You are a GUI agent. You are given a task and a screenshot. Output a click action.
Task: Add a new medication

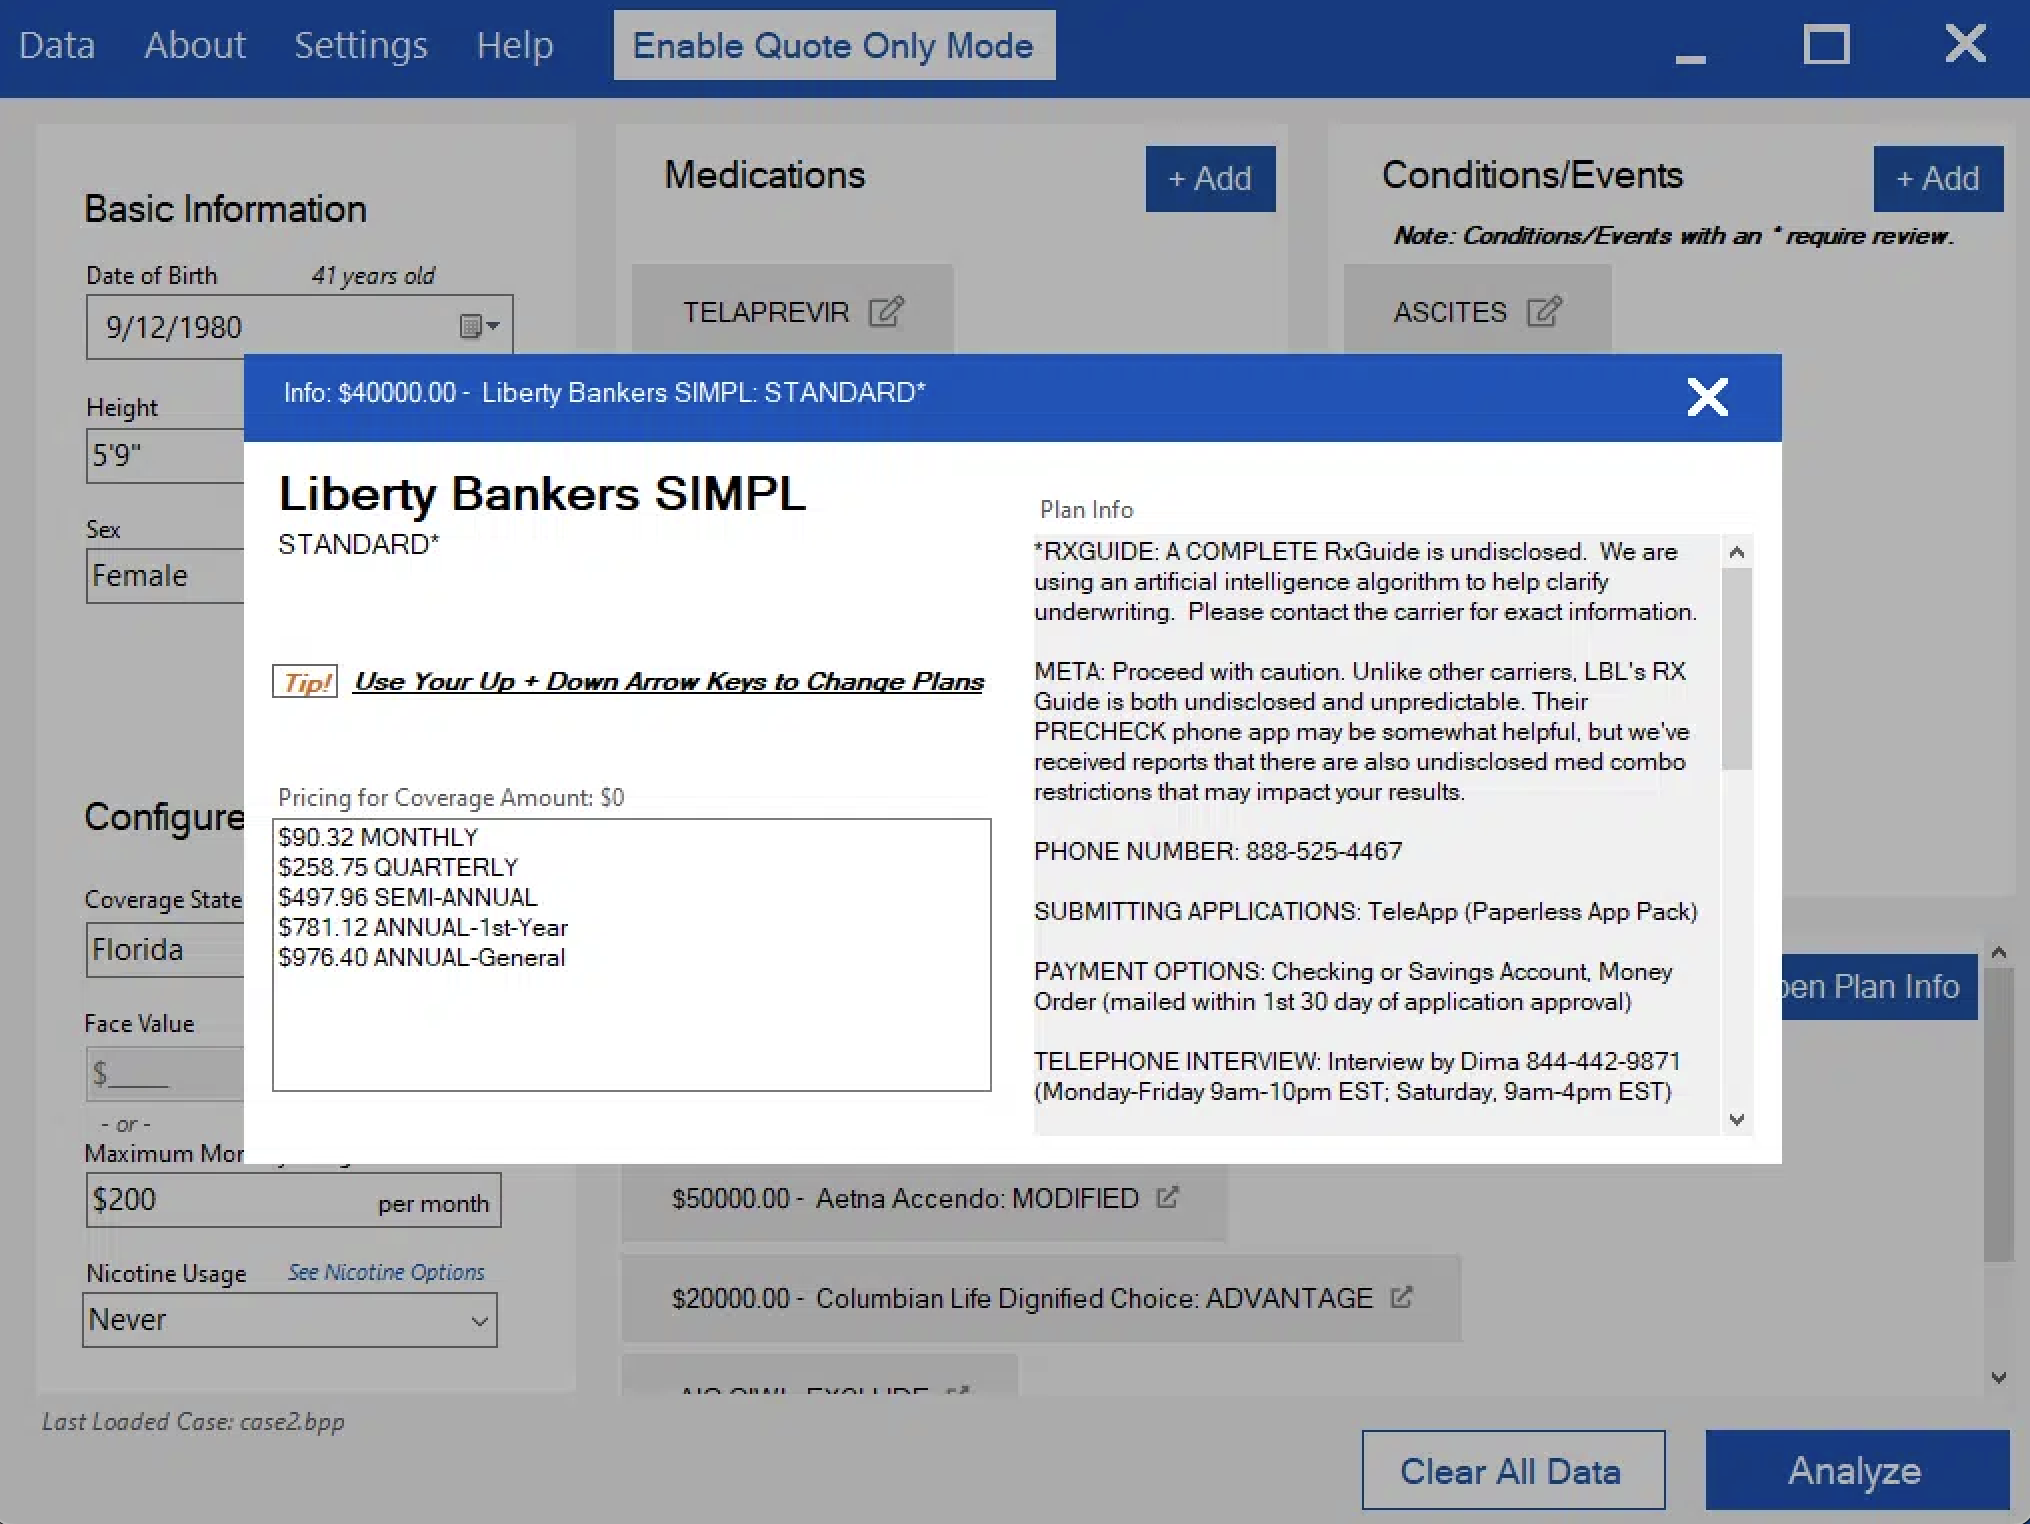[1209, 179]
